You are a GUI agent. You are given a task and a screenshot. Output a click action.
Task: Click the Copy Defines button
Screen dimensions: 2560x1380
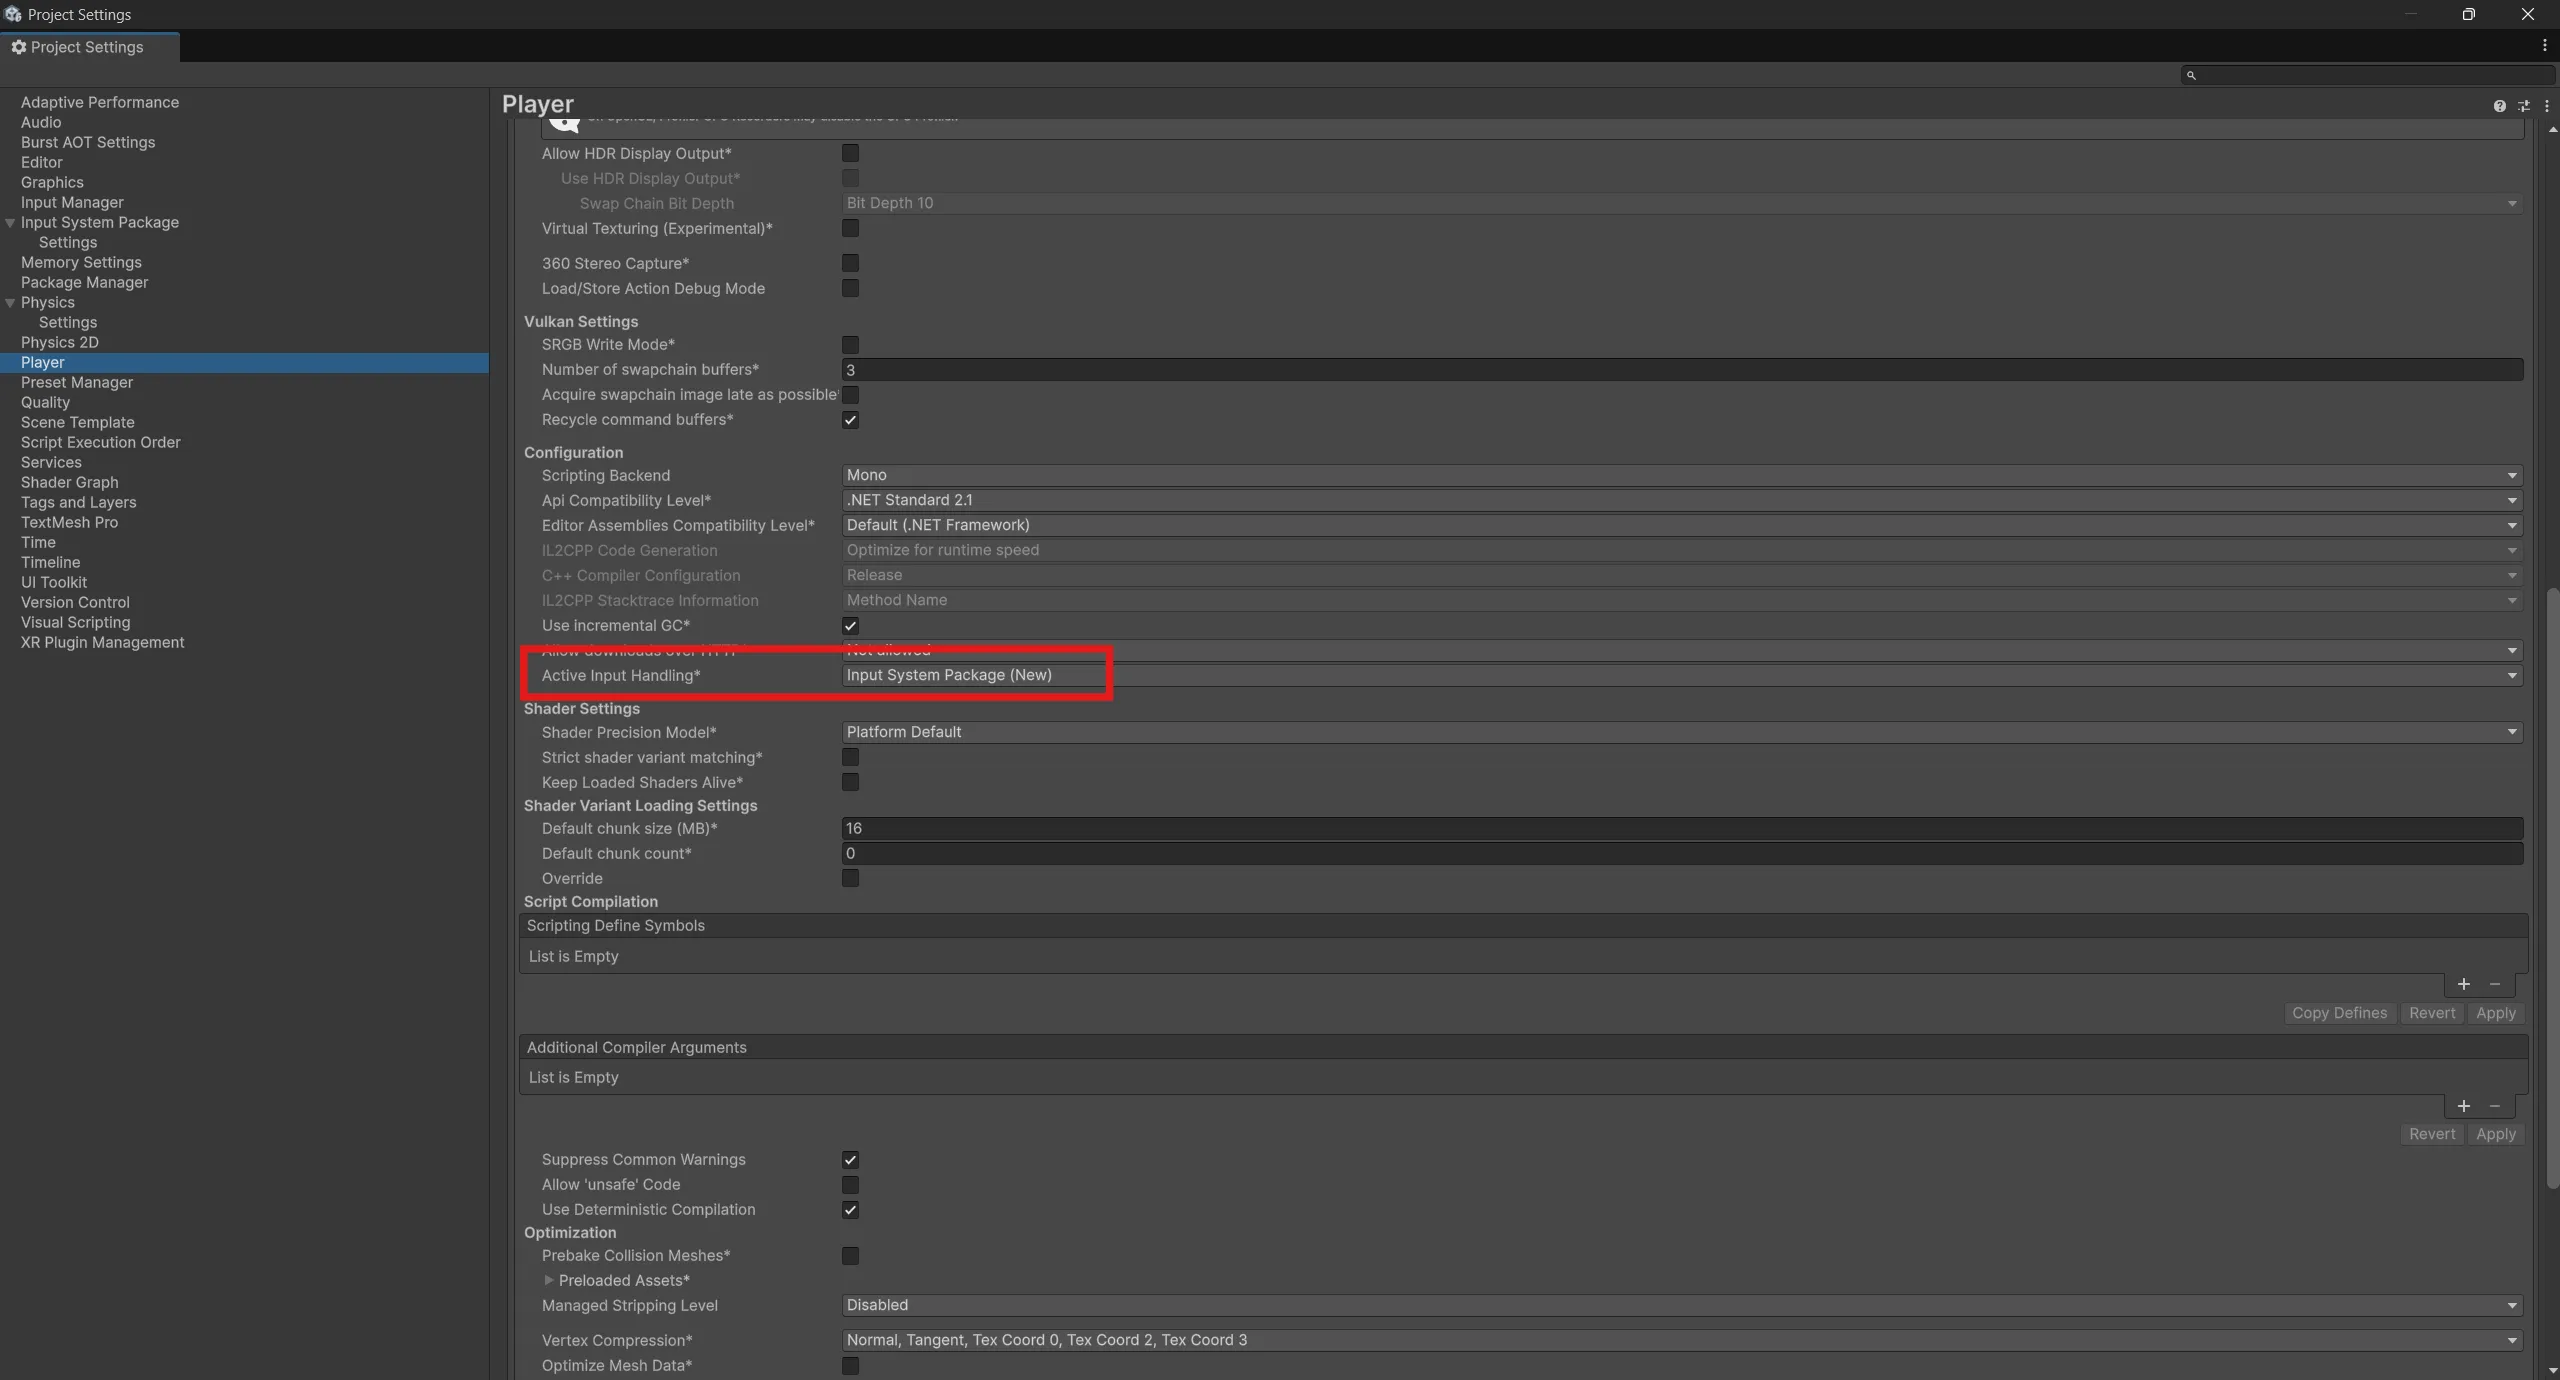coord(2339,1013)
